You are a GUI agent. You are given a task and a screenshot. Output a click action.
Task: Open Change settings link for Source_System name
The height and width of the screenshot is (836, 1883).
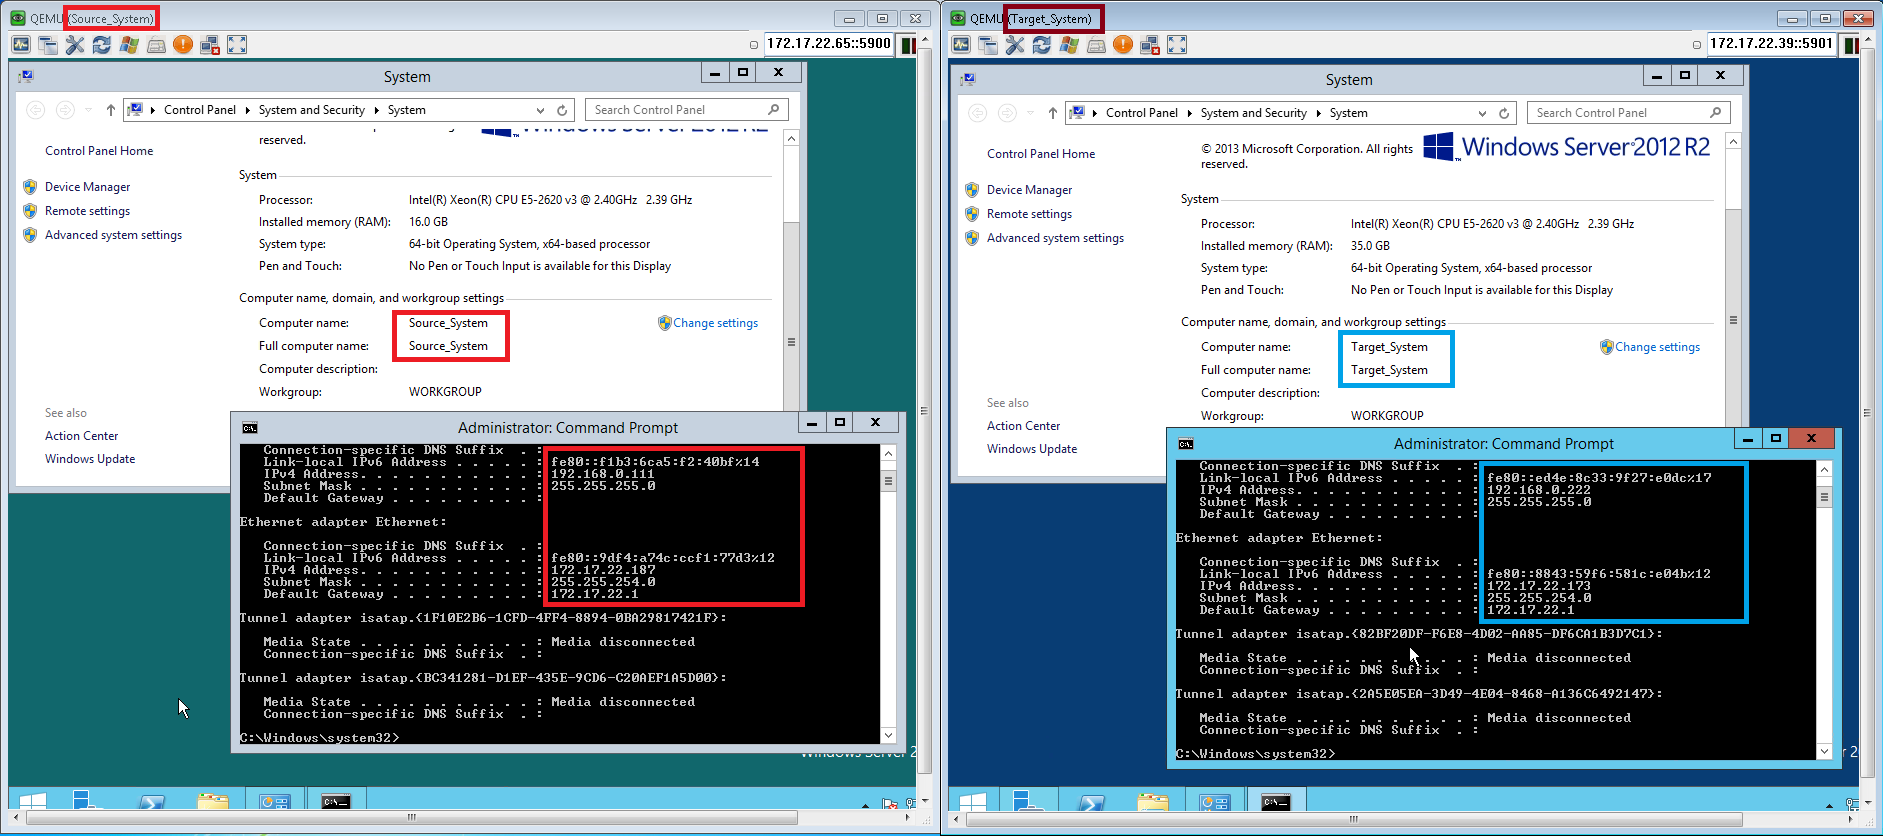pyautogui.click(x=715, y=323)
